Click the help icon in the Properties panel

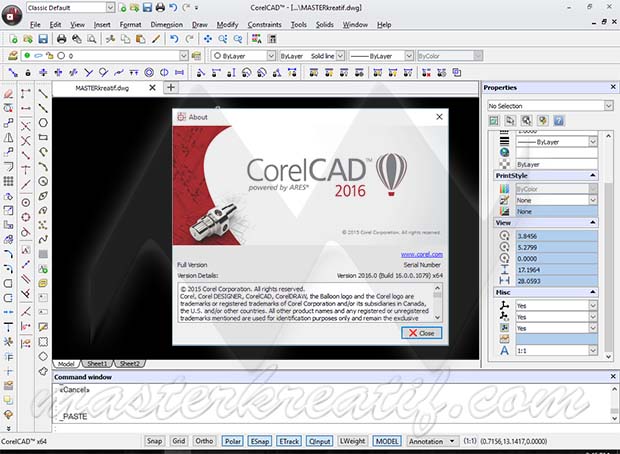pyautogui.click(x=559, y=120)
